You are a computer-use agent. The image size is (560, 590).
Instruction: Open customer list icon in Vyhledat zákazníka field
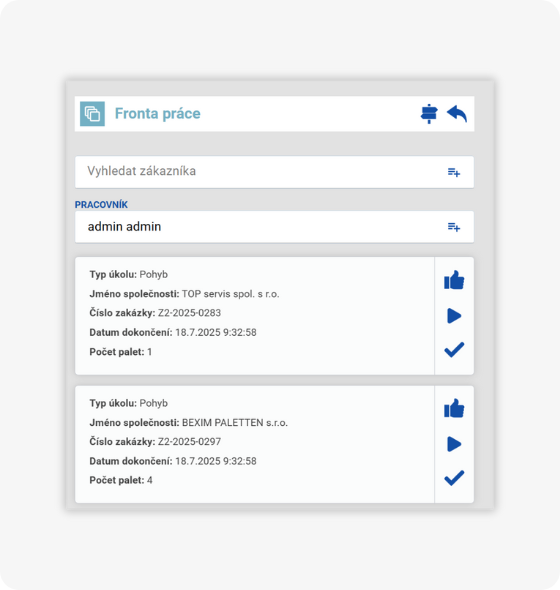[454, 172]
